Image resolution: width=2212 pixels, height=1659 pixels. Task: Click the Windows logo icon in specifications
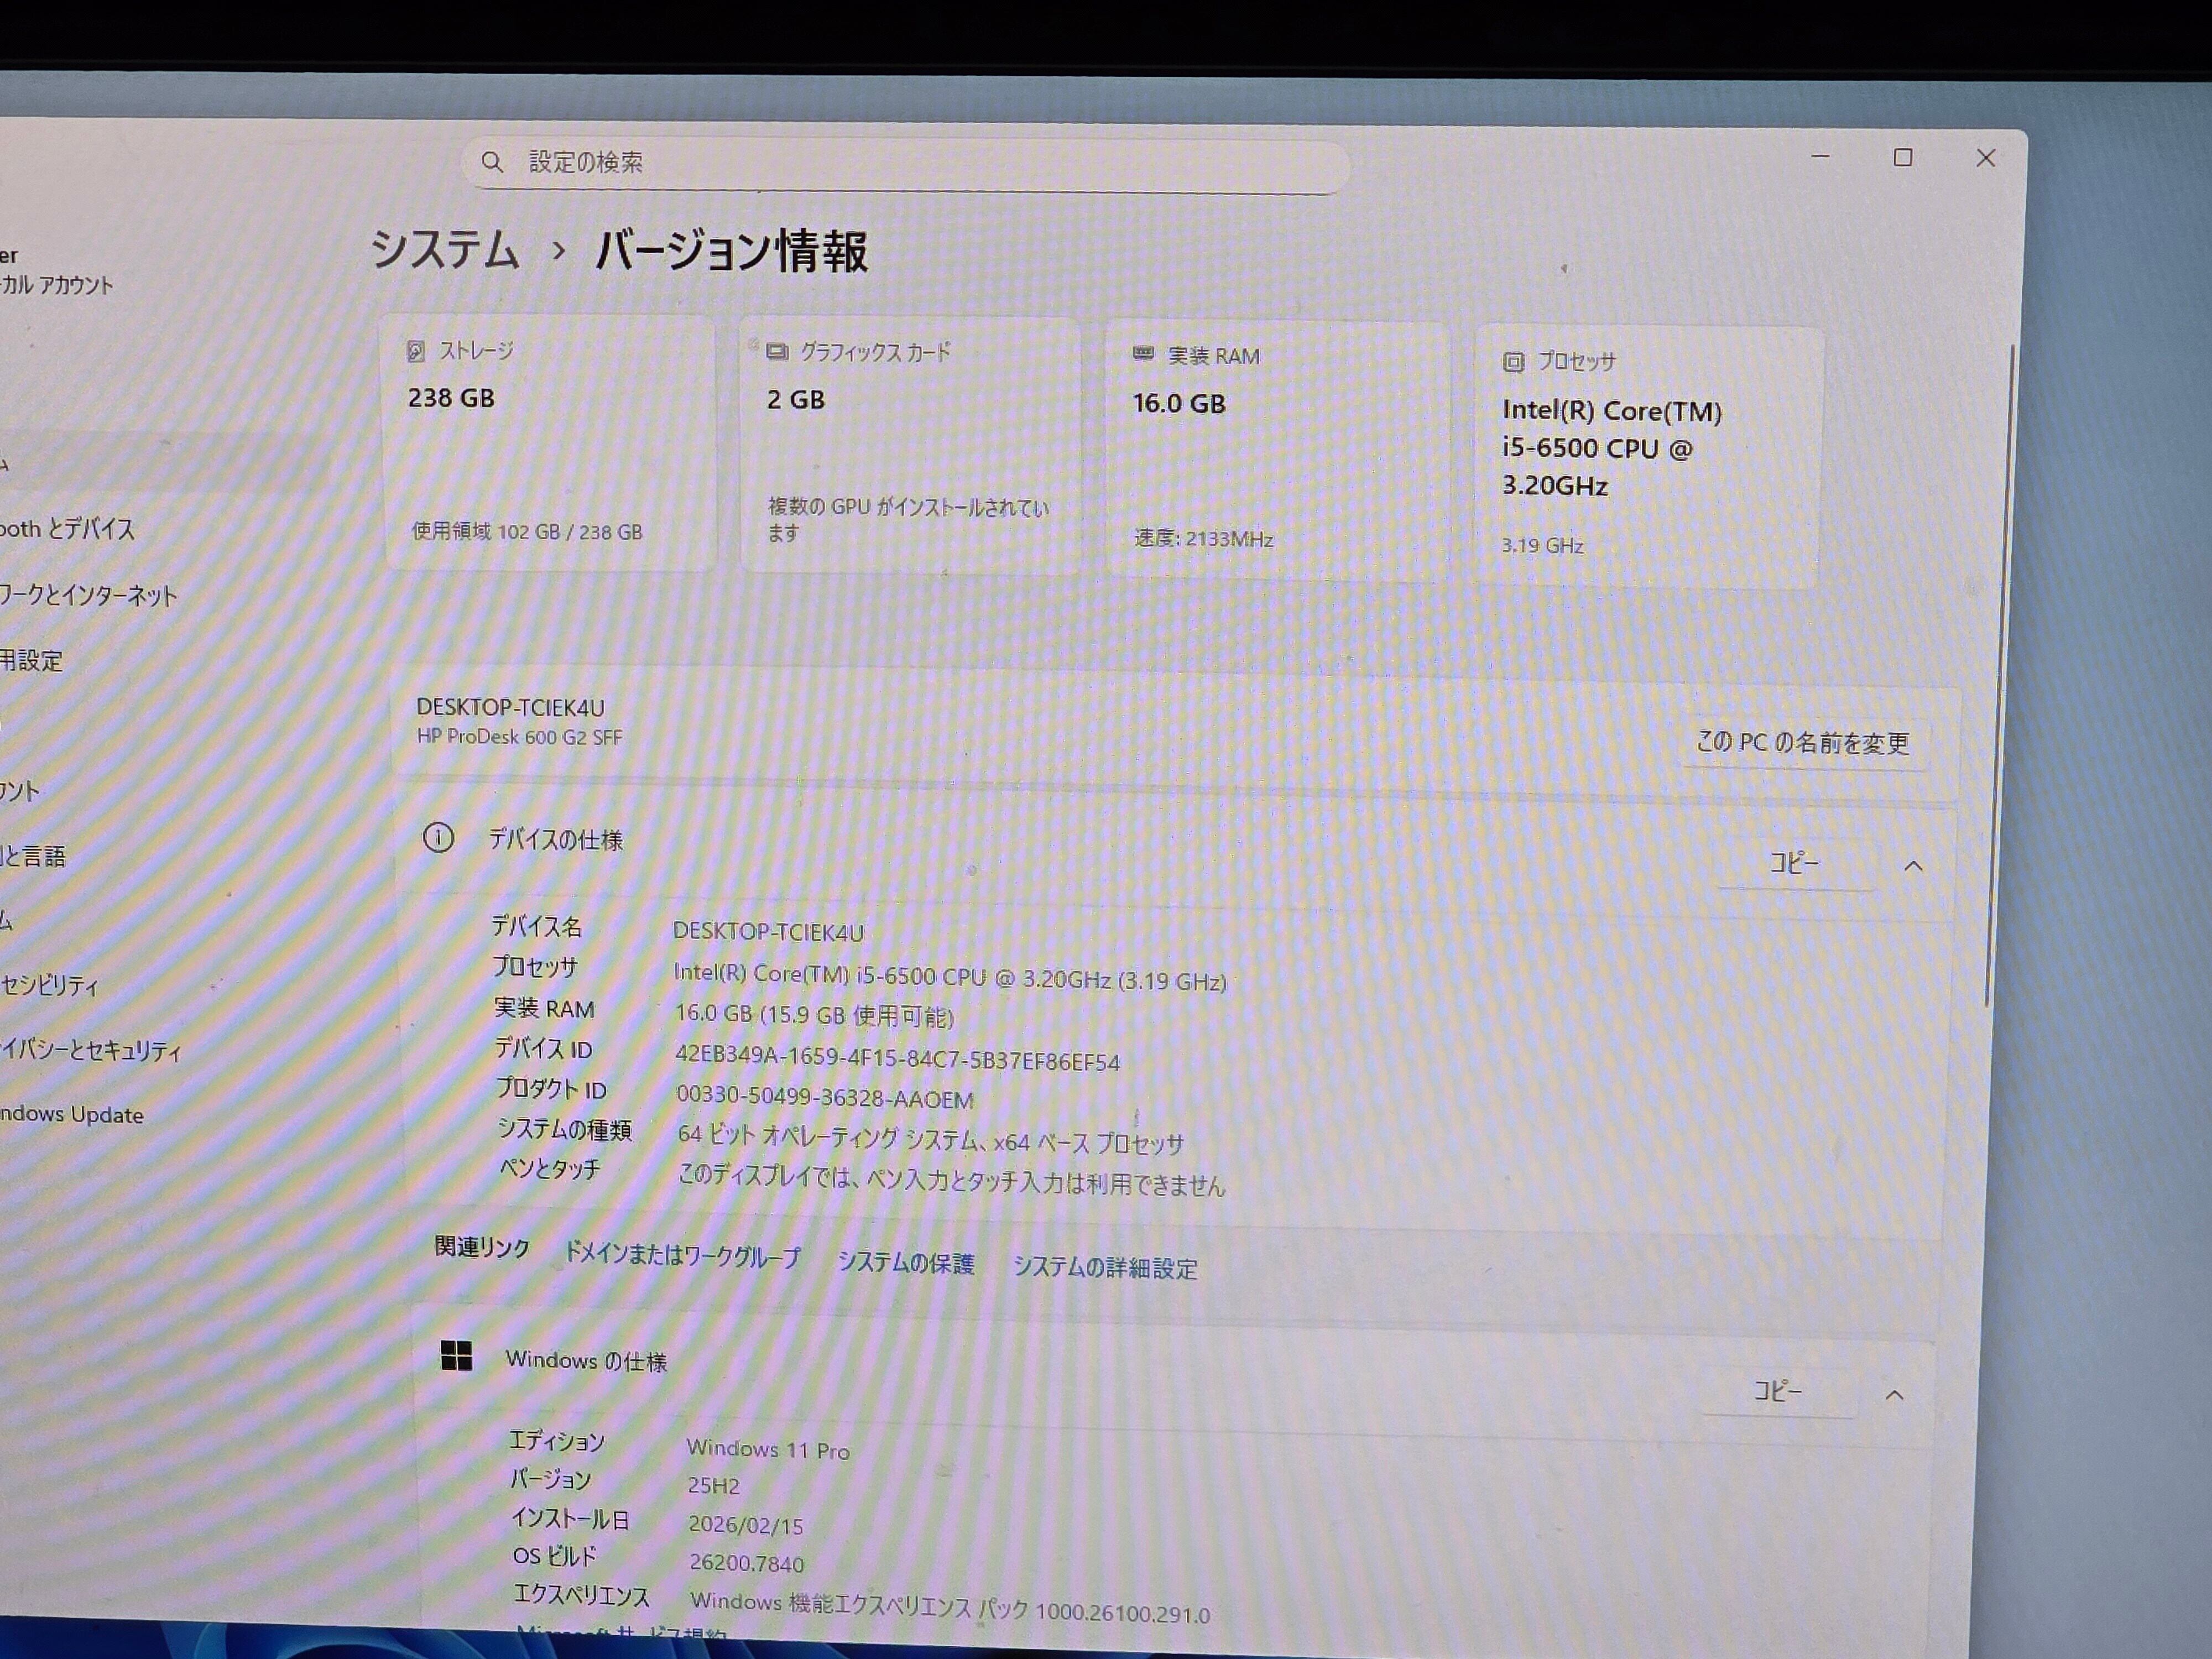[456, 1356]
